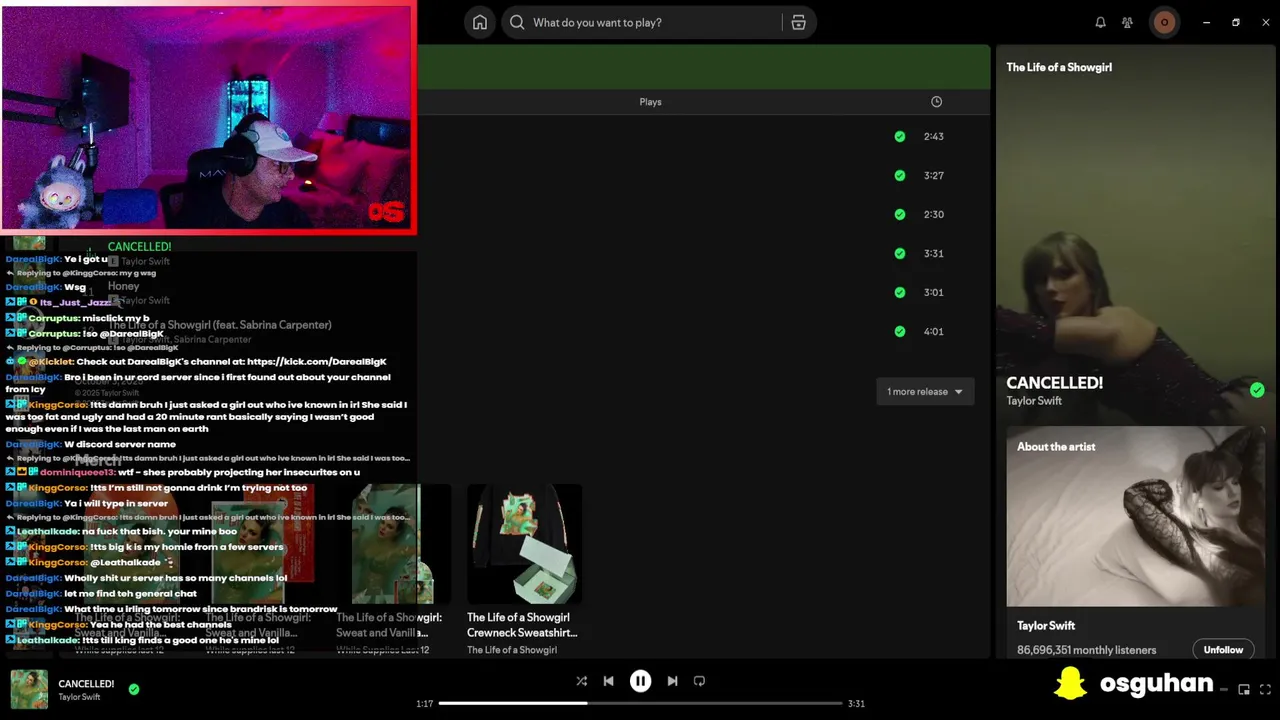Skip to previous track
1280x720 pixels.
click(x=608, y=681)
